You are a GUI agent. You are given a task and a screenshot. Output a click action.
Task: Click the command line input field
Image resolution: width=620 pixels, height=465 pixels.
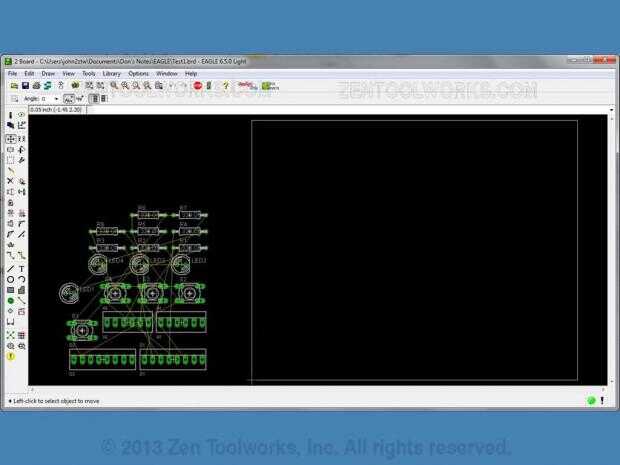[x=346, y=110]
